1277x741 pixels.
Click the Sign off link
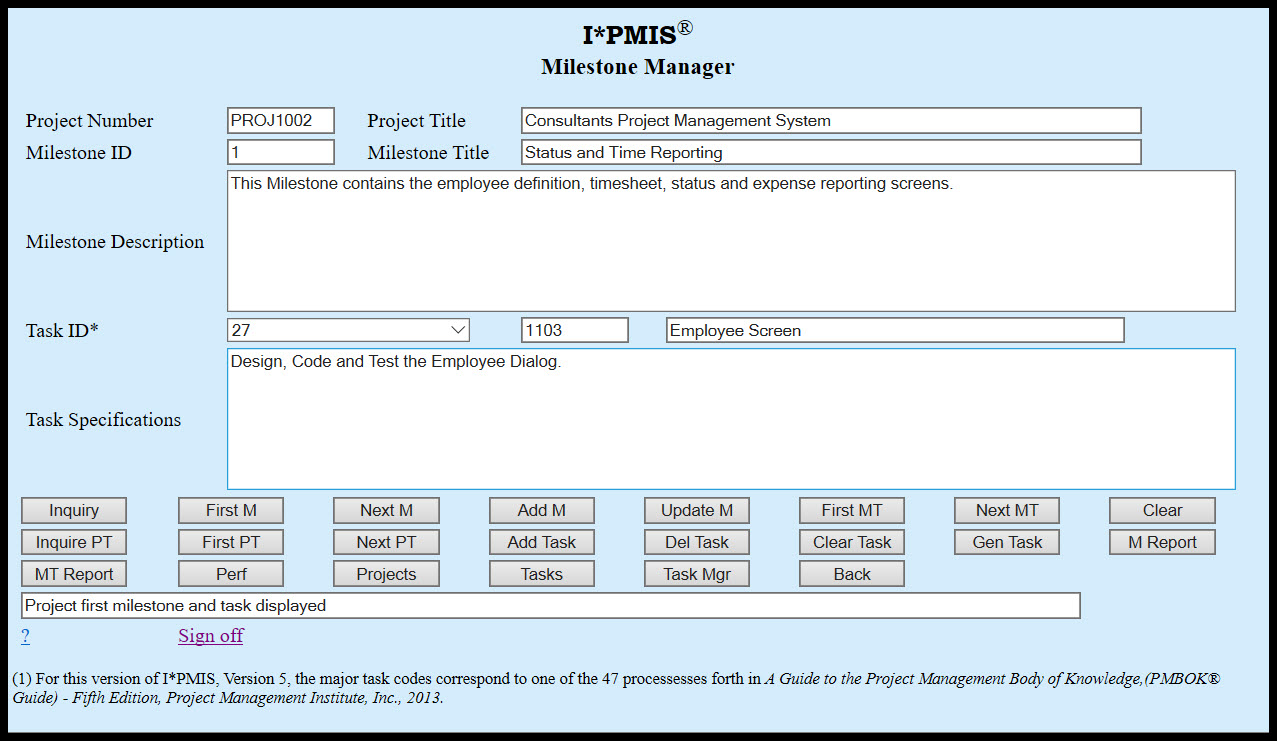(x=210, y=636)
